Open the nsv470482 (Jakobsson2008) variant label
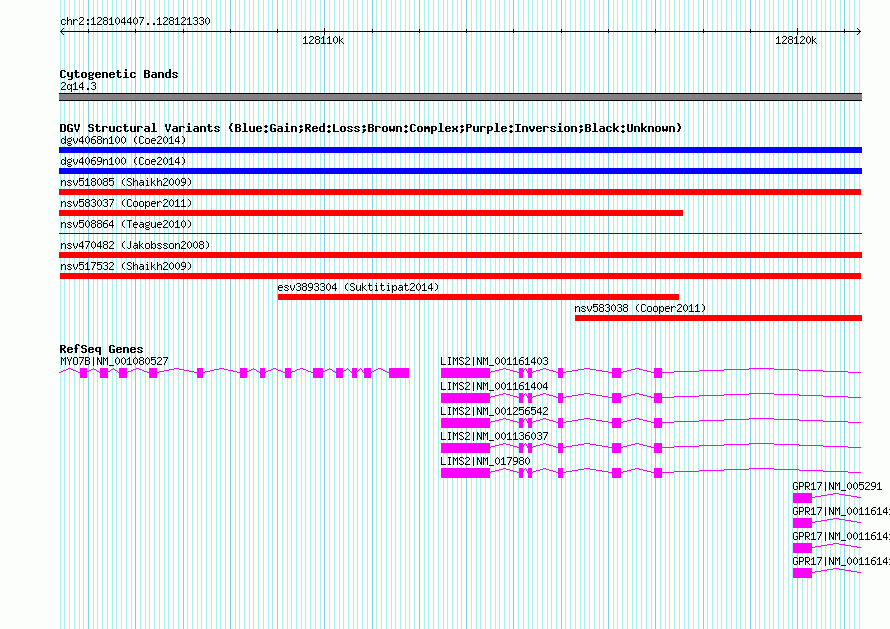Image resolution: width=890 pixels, height=629 pixels. pos(135,245)
